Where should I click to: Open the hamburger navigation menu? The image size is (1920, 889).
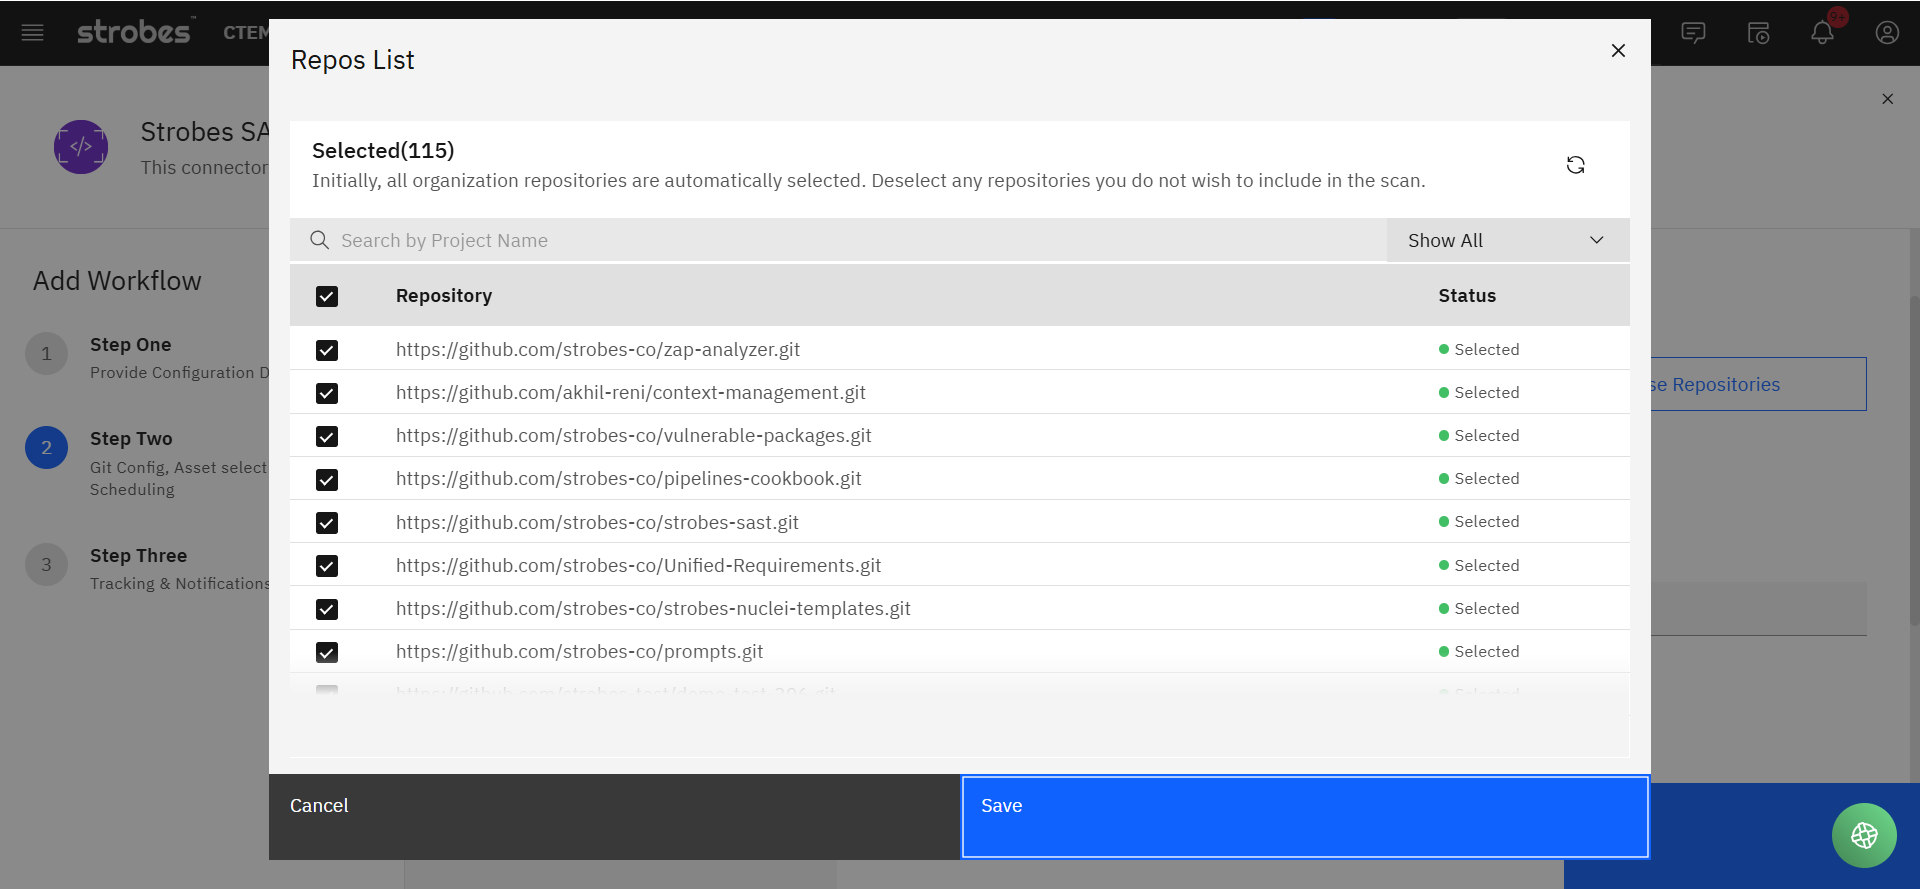[x=33, y=33]
